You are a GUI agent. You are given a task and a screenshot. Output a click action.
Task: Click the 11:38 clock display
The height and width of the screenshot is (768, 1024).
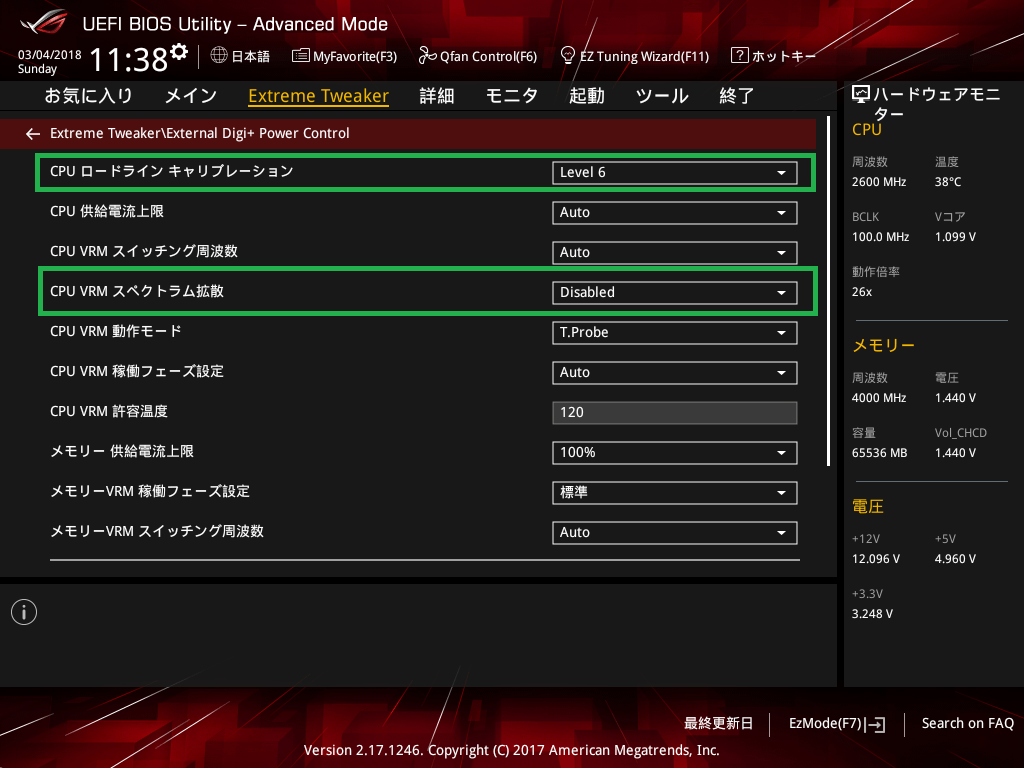(129, 60)
